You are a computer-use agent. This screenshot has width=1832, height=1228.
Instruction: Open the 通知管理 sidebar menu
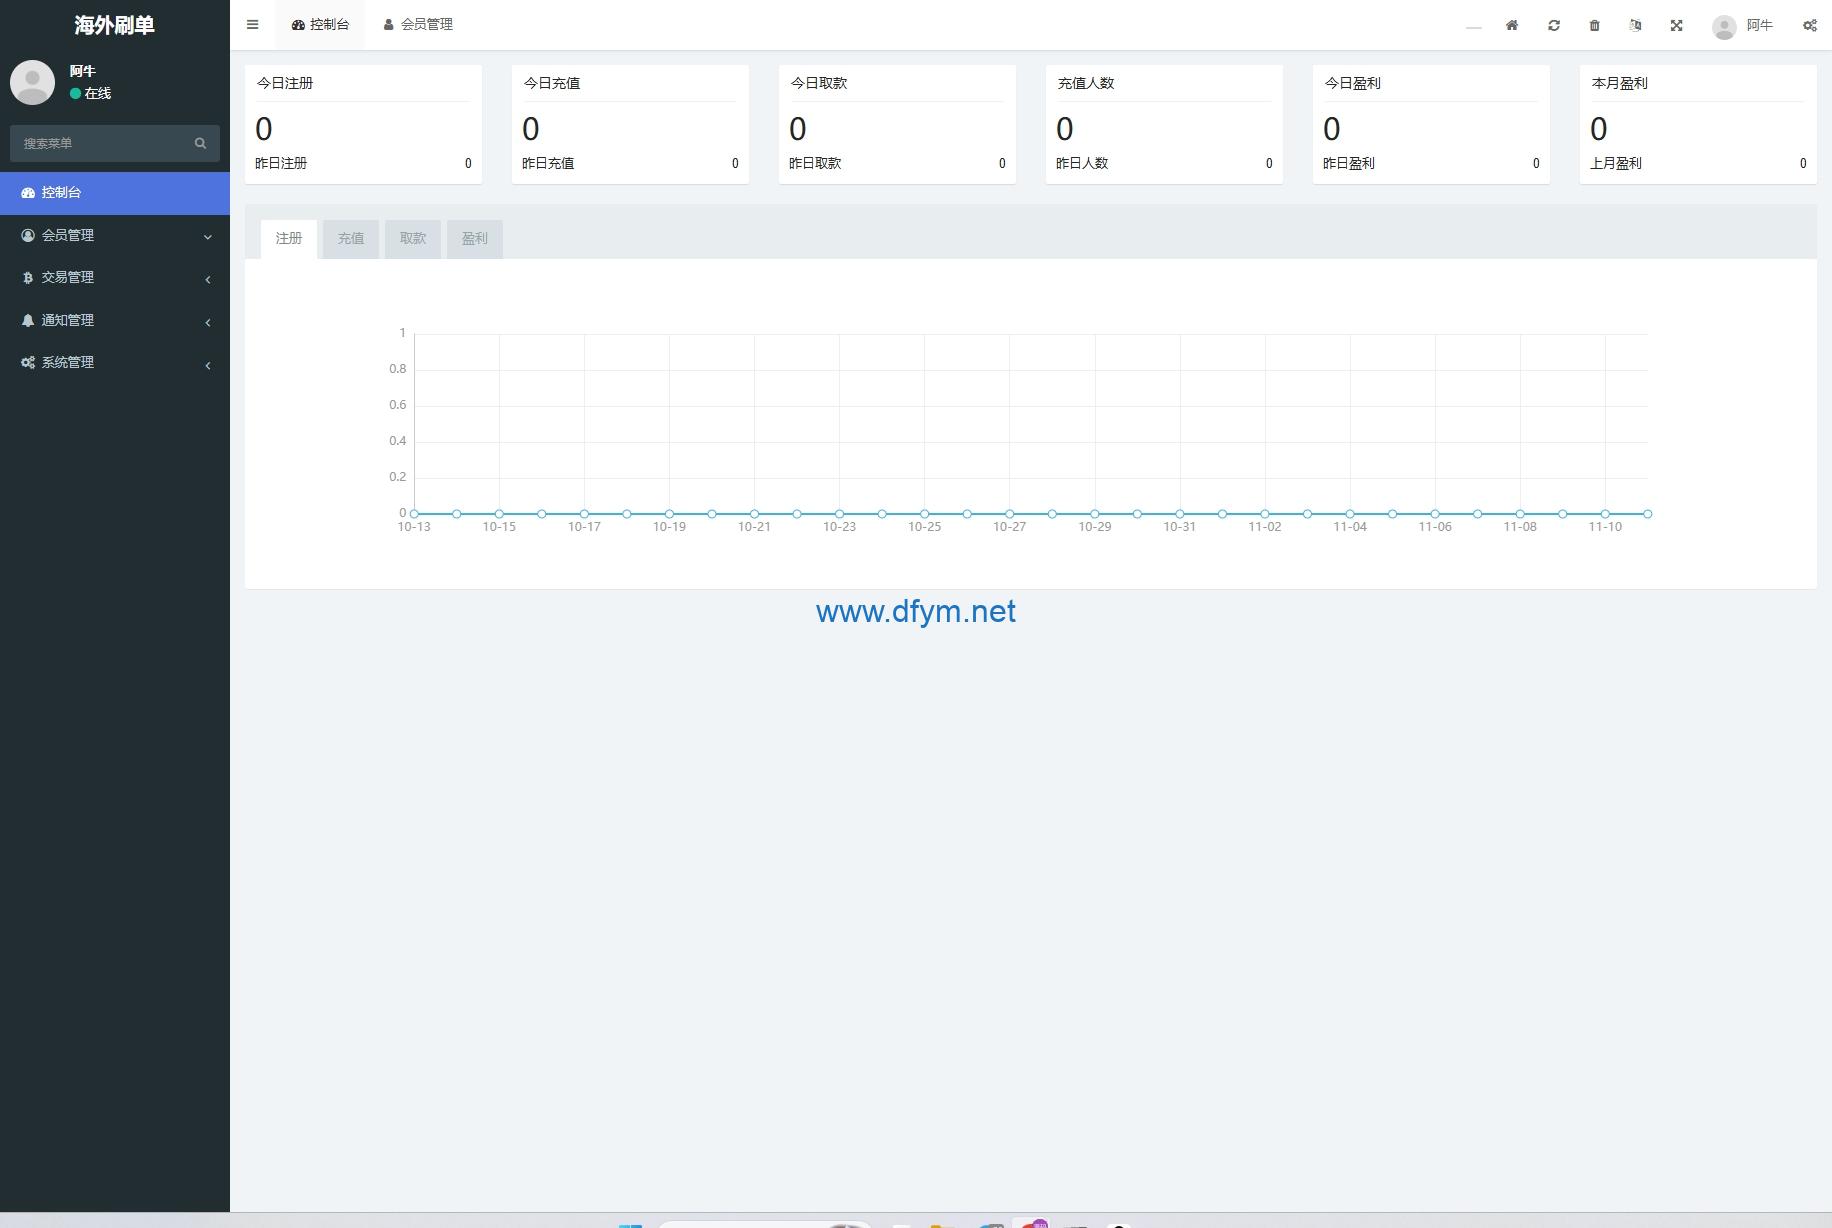pos(115,320)
